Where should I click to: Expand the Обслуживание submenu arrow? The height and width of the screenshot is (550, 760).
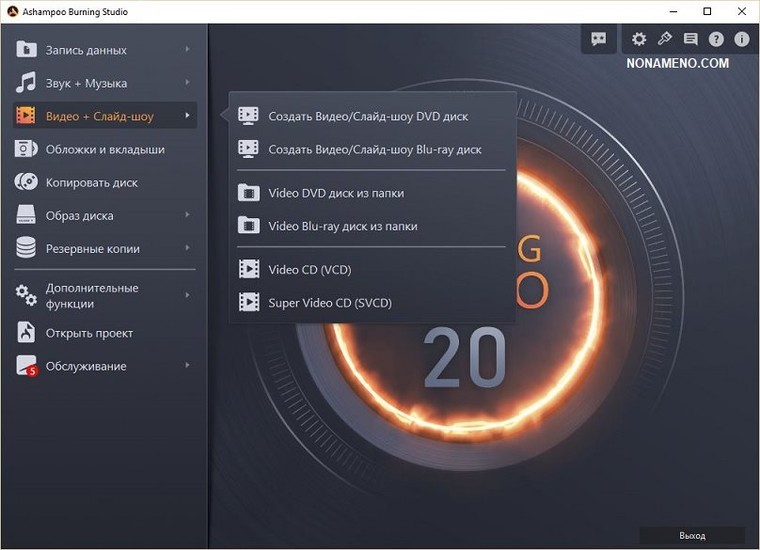tap(187, 366)
